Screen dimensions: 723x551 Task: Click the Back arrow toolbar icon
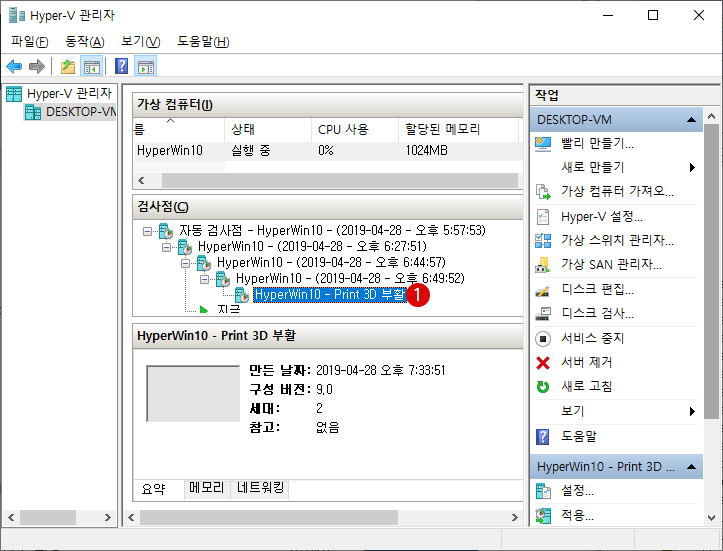[x=14, y=66]
